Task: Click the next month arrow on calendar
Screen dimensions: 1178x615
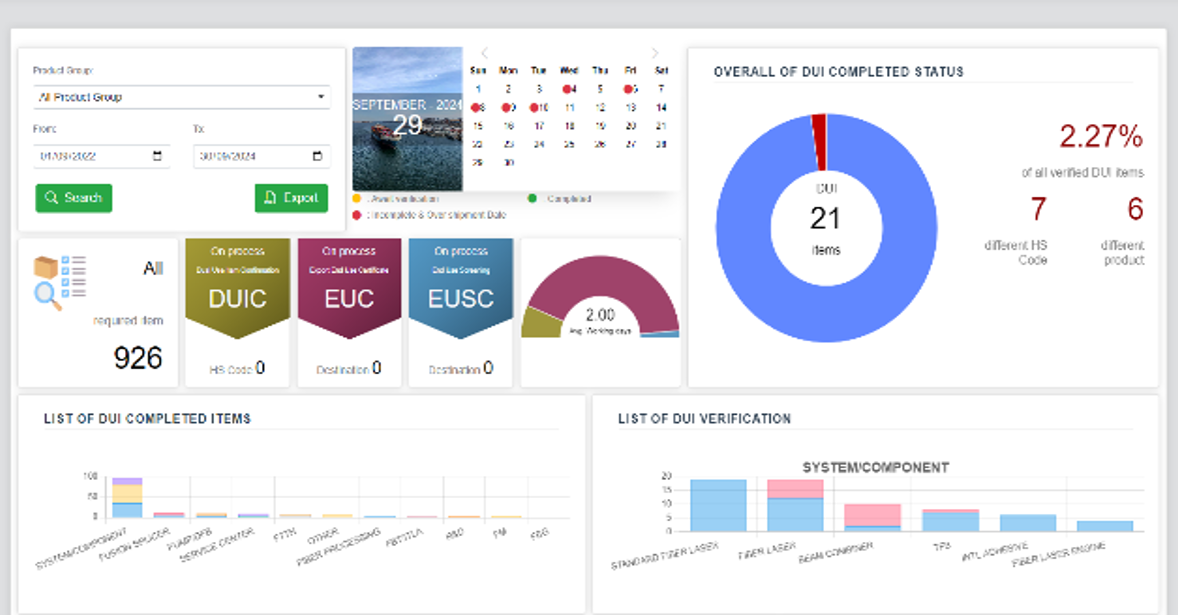Action: pos(655,53)
